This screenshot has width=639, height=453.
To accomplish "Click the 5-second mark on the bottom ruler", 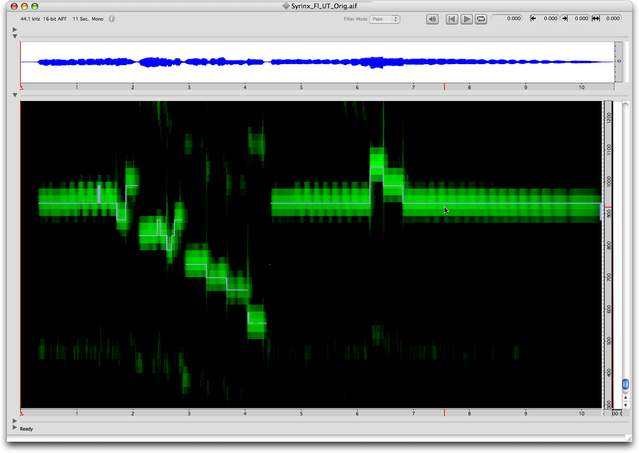I will tap(301, 413).
